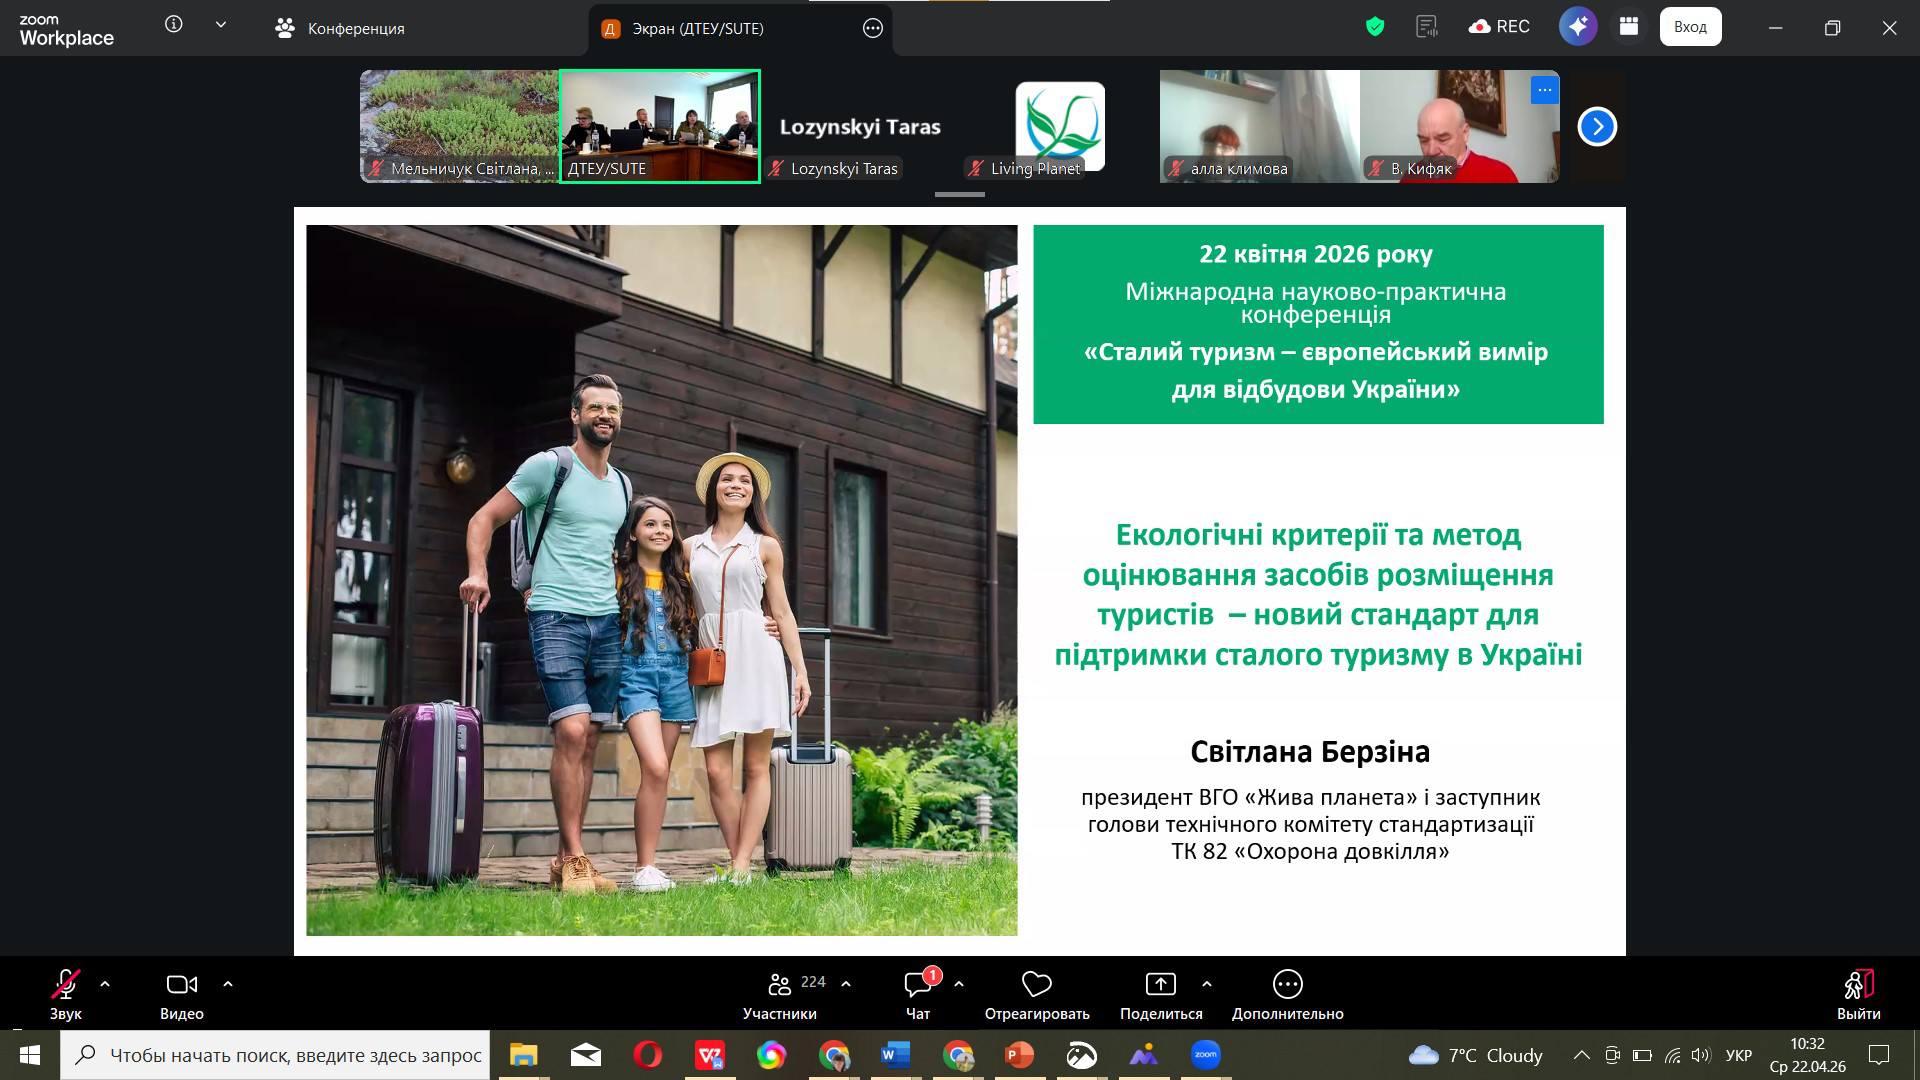1920x1080 pixels.
Task: Click the Вход sign-in button
Action: click(x=1690, y=27)
